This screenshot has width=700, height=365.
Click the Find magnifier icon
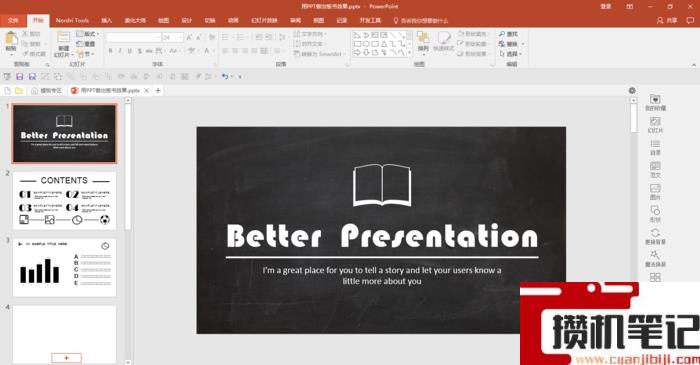pyautogui.click(x=502, y=34)
